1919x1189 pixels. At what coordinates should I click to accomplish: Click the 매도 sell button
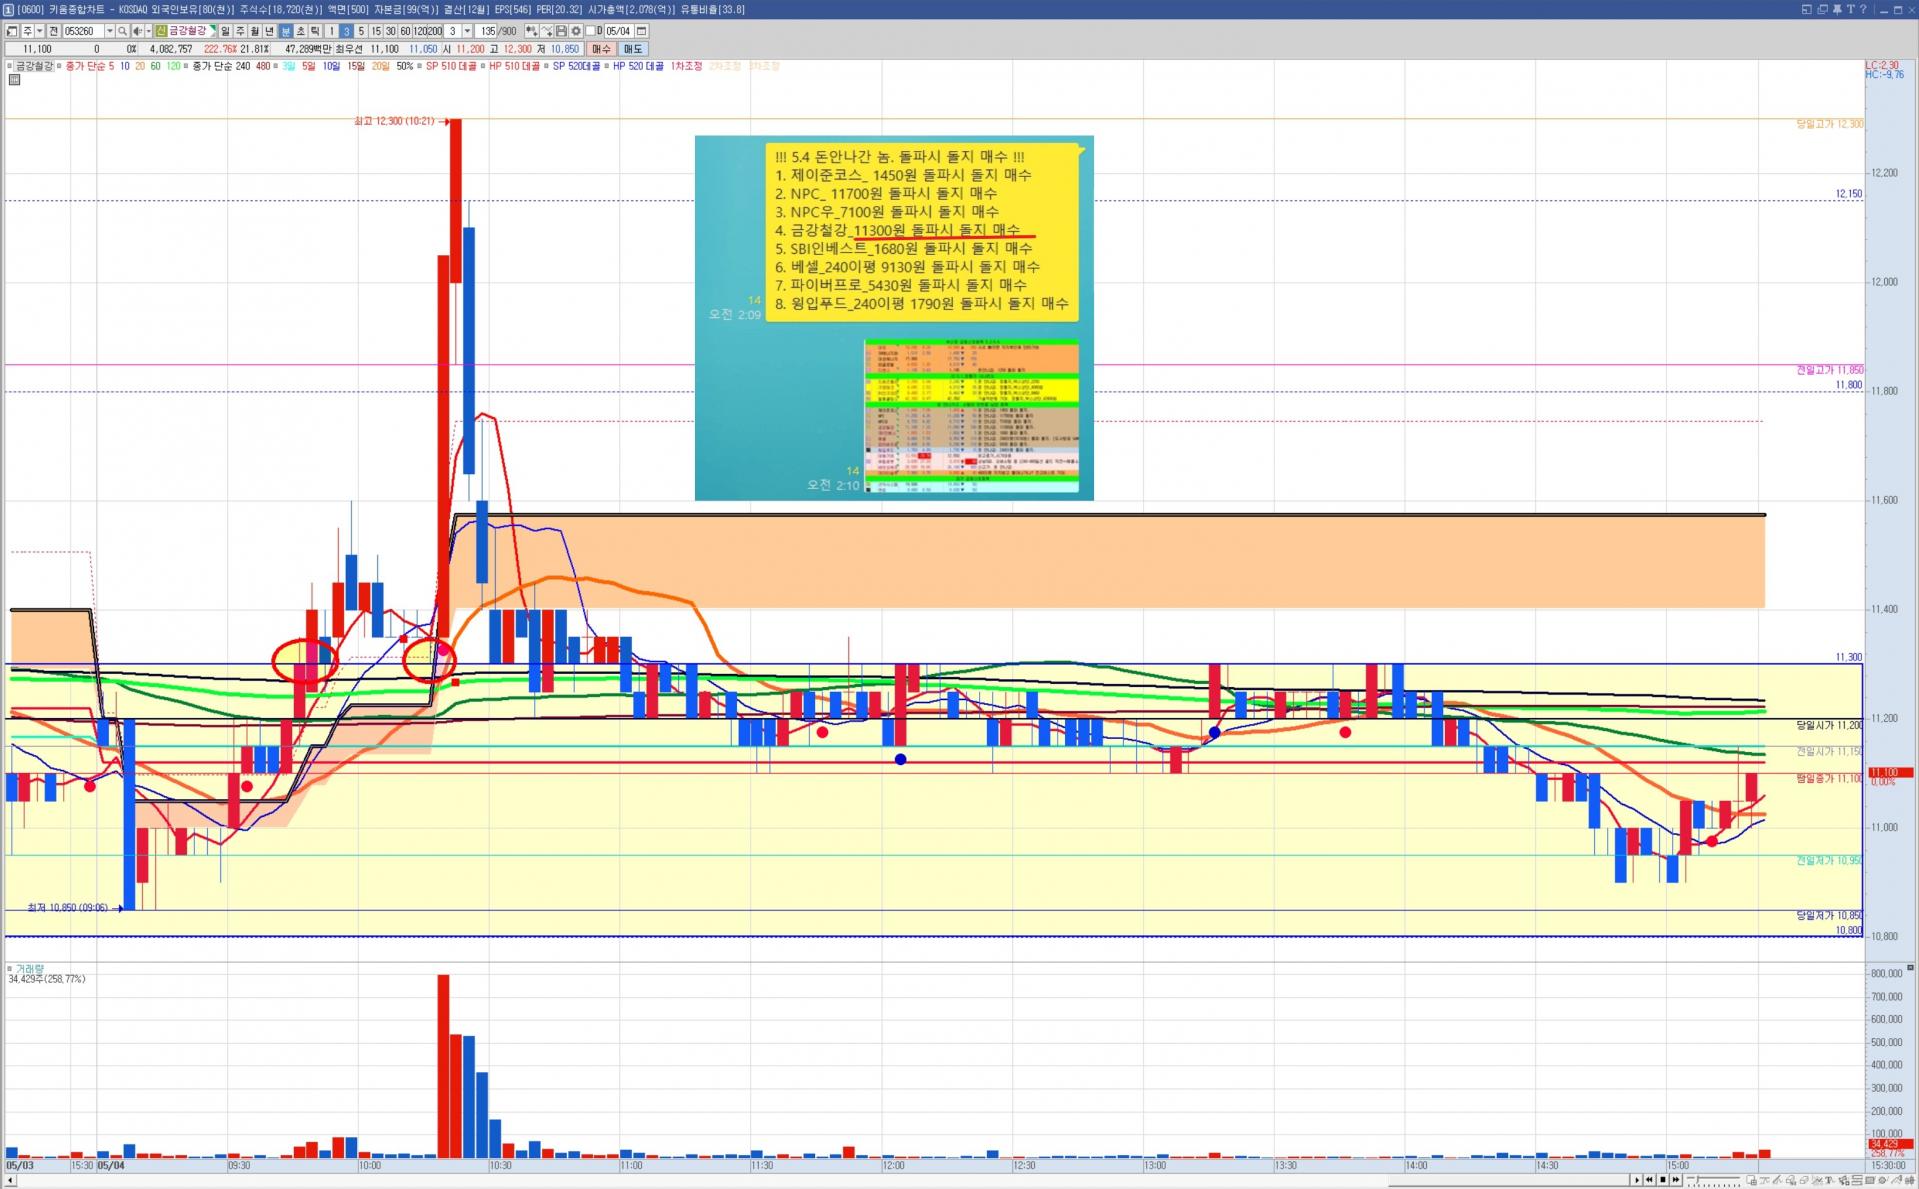(x=633, y=48)
